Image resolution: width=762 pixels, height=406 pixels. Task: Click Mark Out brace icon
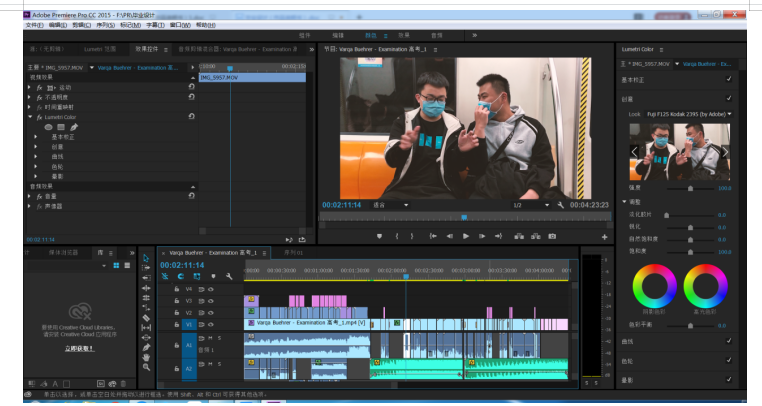pos(412,236)
